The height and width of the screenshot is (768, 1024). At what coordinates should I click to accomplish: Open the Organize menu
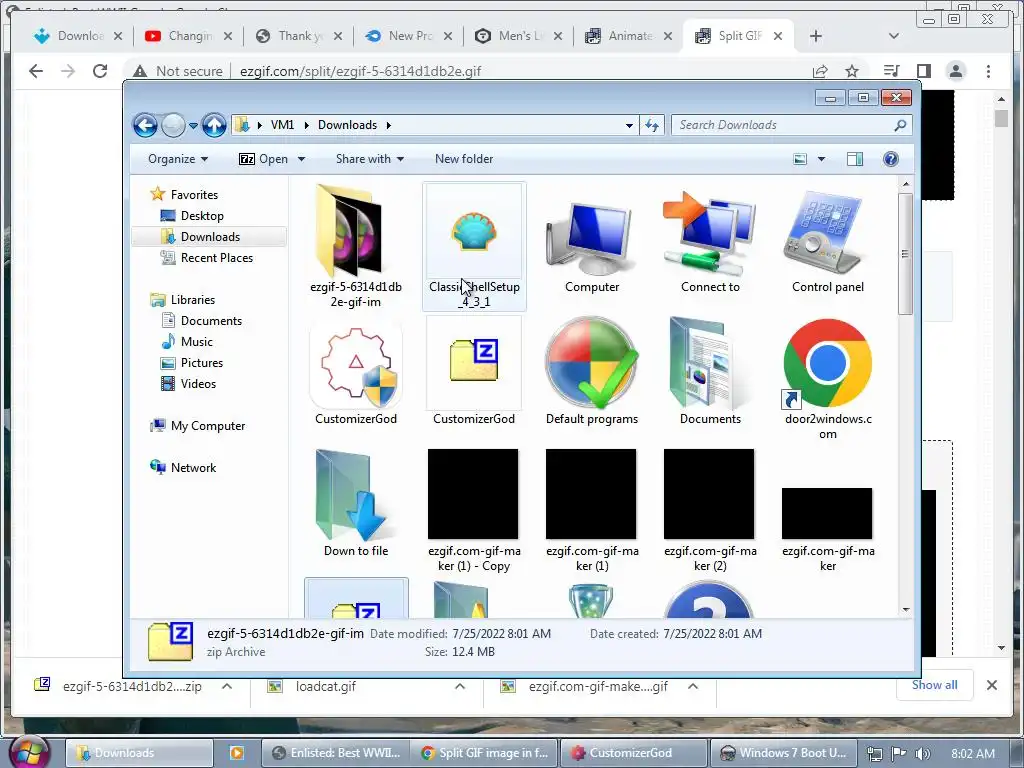[178, 159]
